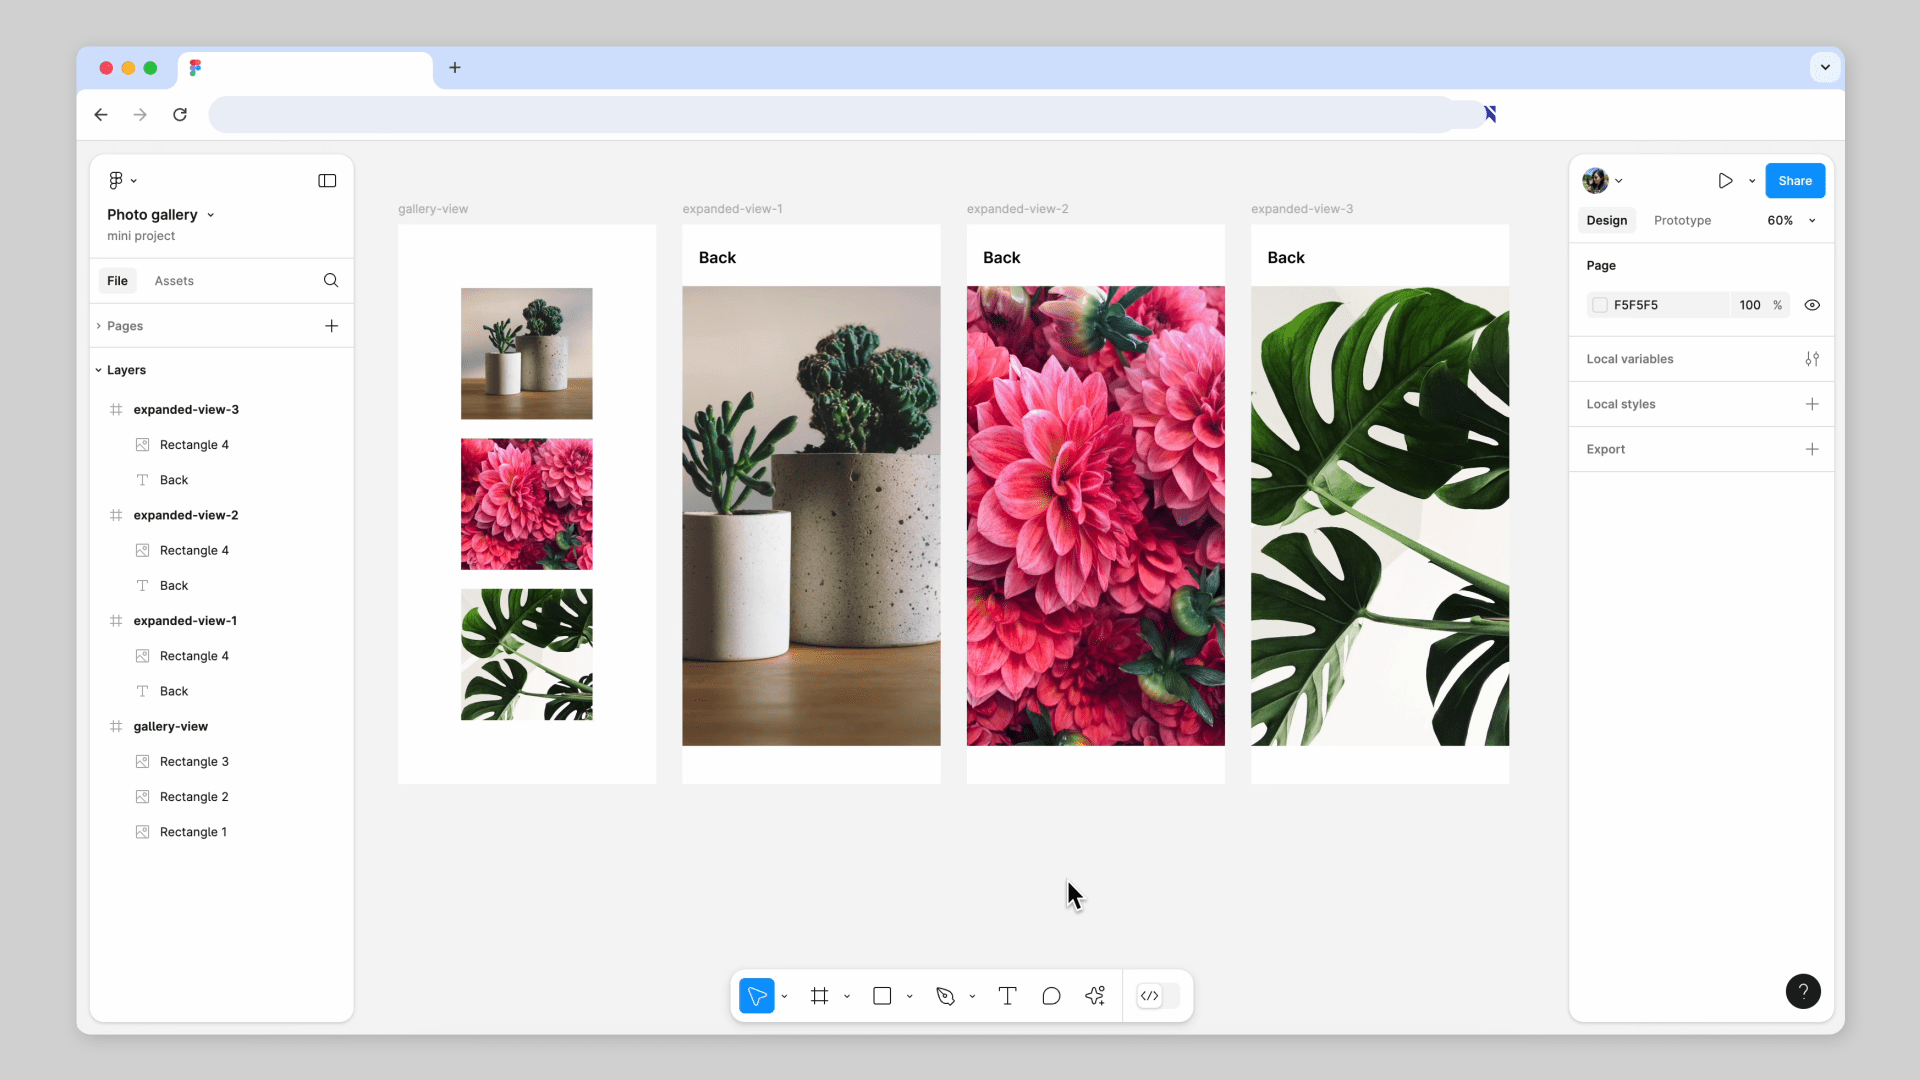1920x1080 pixels.
Task: Select the Pen tool
Action: click(x=945, y=996)
